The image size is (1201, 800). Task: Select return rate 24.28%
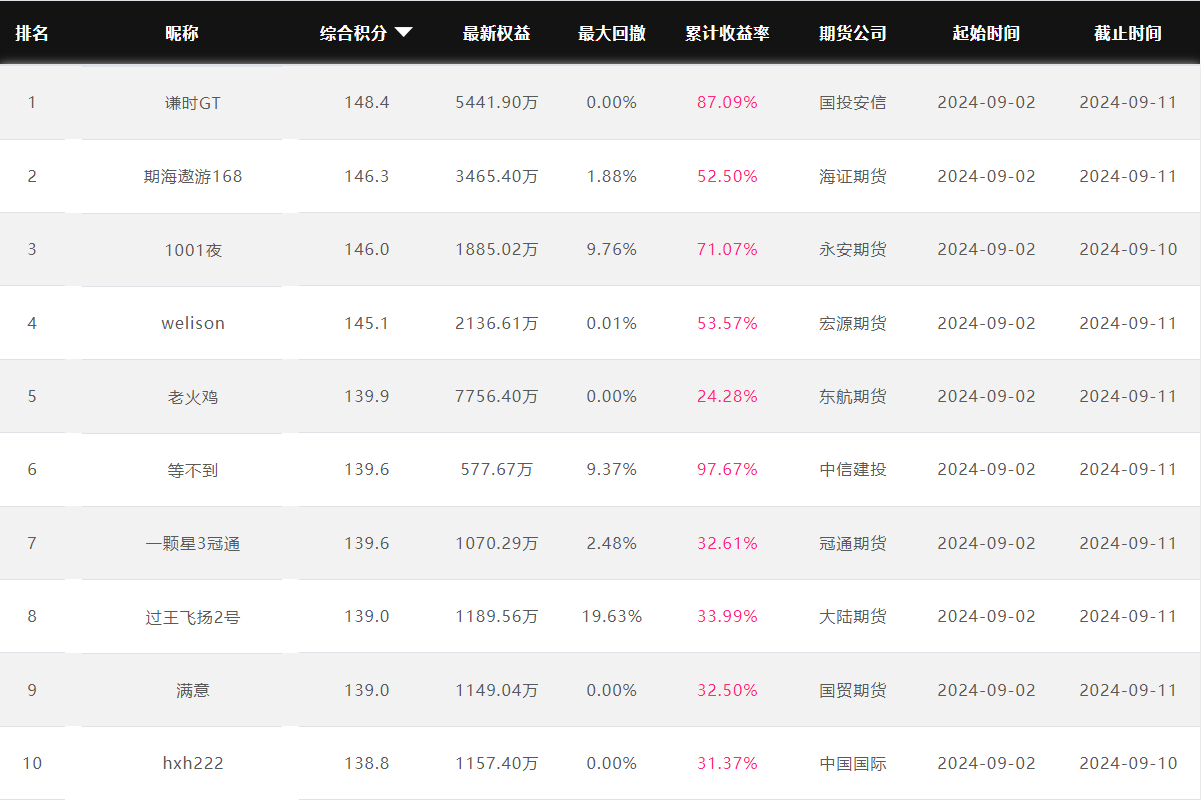727,396
